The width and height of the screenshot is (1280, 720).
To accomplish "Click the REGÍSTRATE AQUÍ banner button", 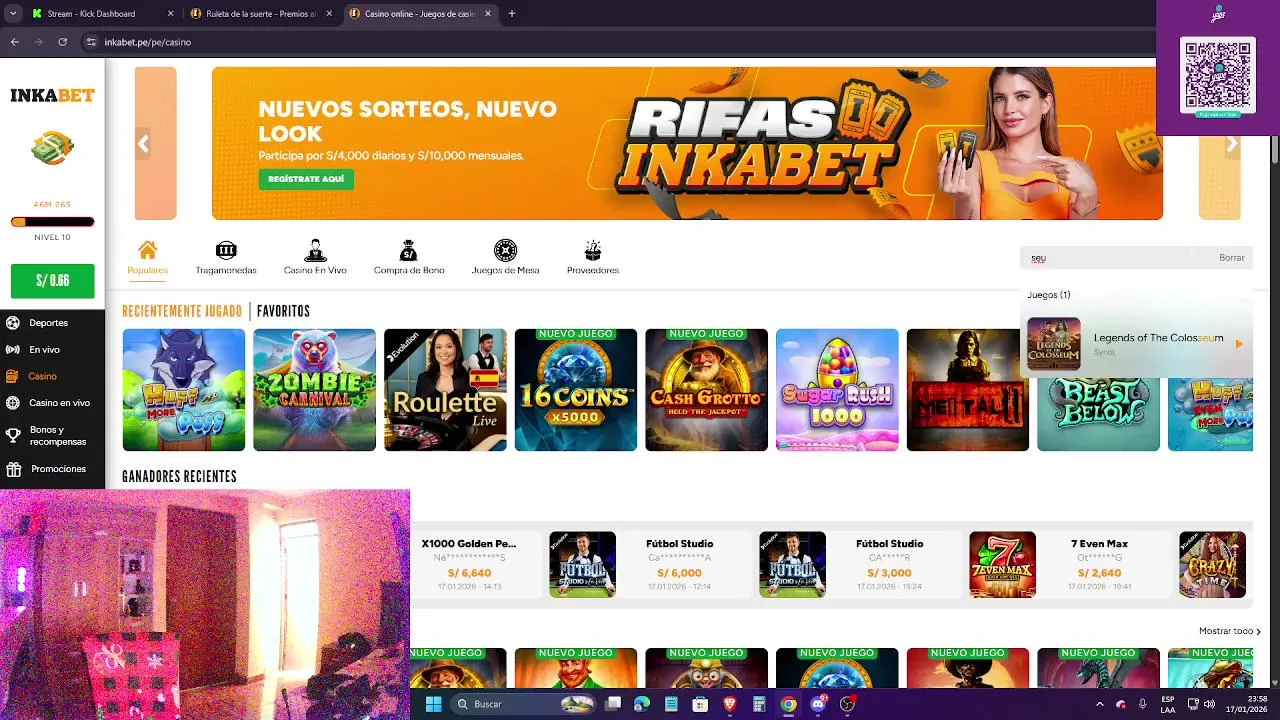I will (x=306, y=179).
